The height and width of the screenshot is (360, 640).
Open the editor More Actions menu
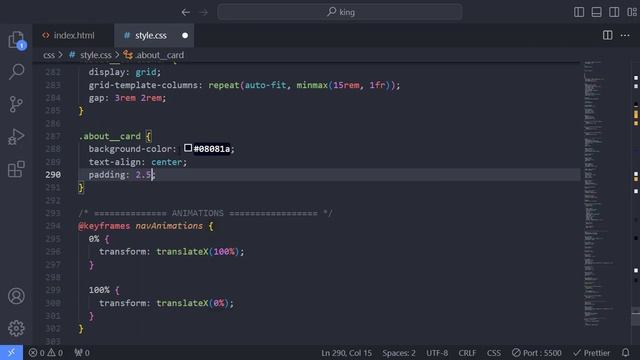coord(625,36)
